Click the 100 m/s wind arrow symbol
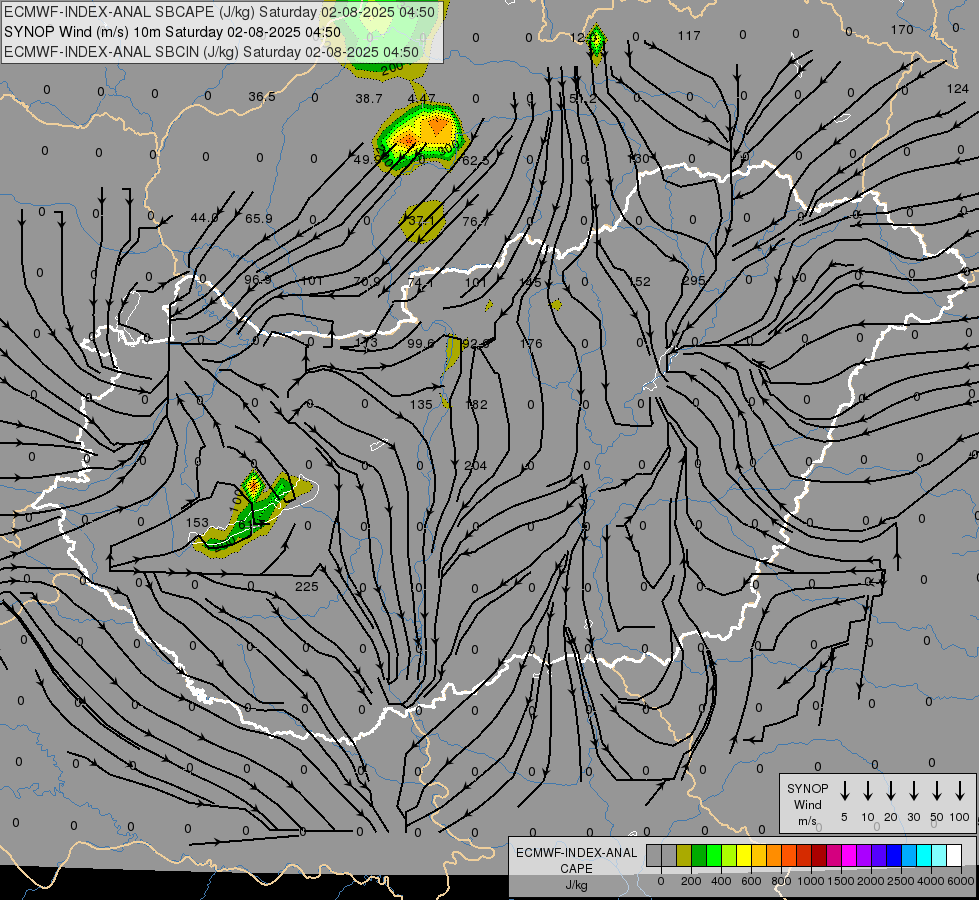This screenshot has width=979, height=900. (x=960, y=791)
